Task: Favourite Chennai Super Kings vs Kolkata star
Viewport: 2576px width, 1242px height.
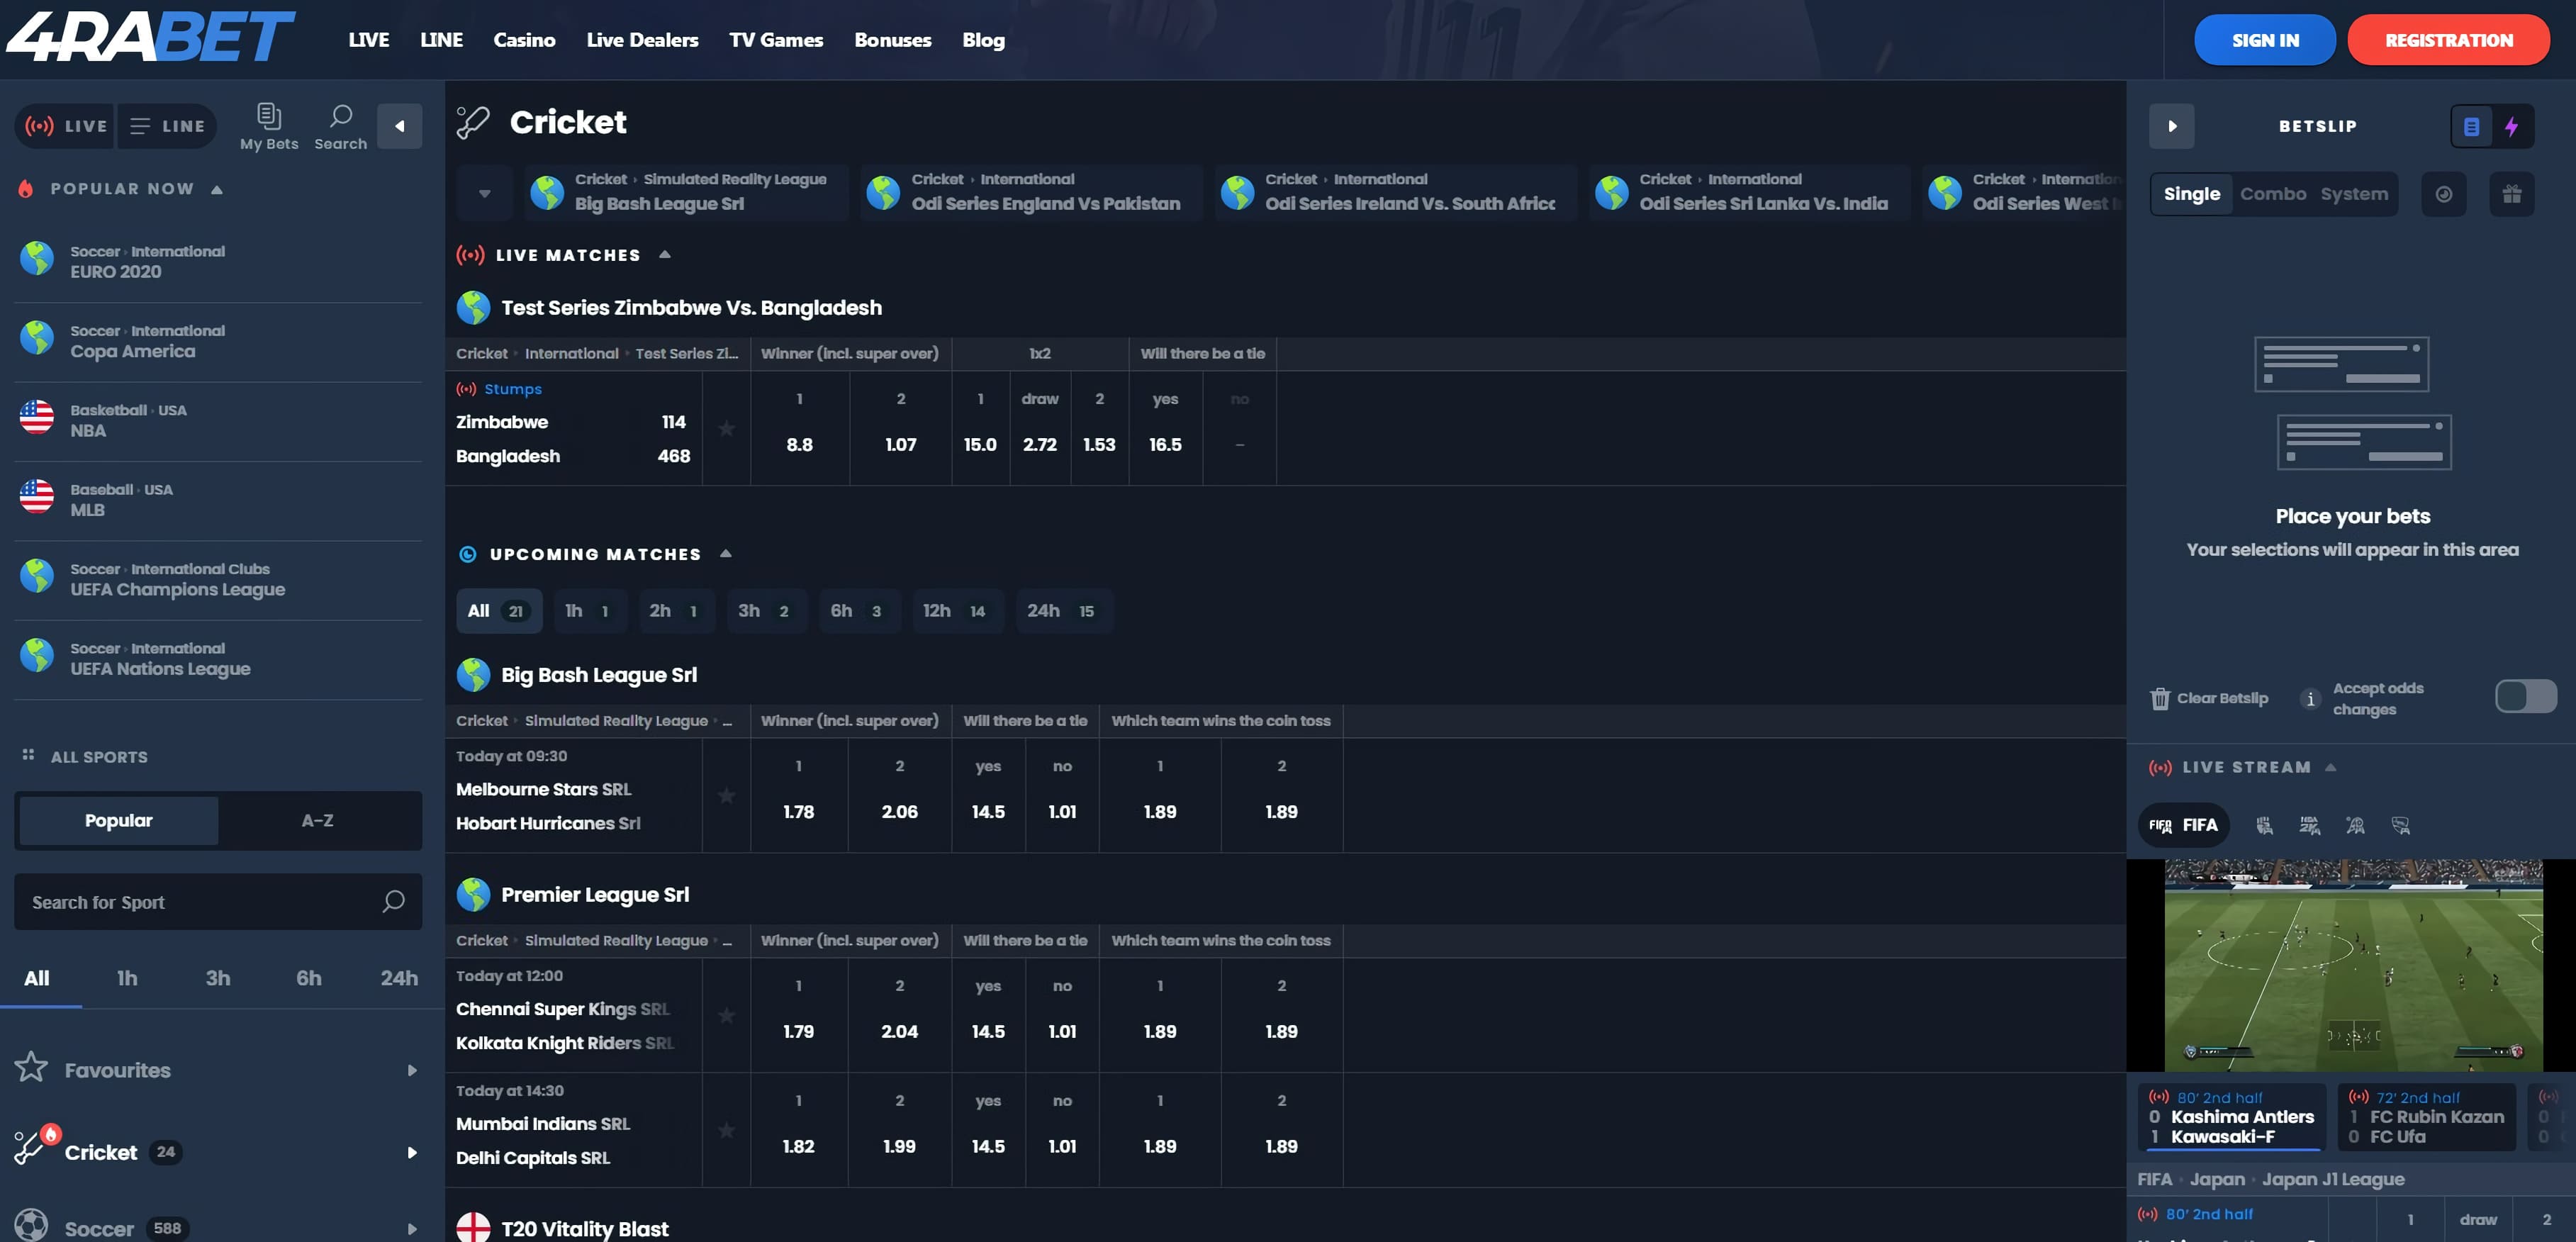Action: pyautogui.click(x=727, y=1015)
